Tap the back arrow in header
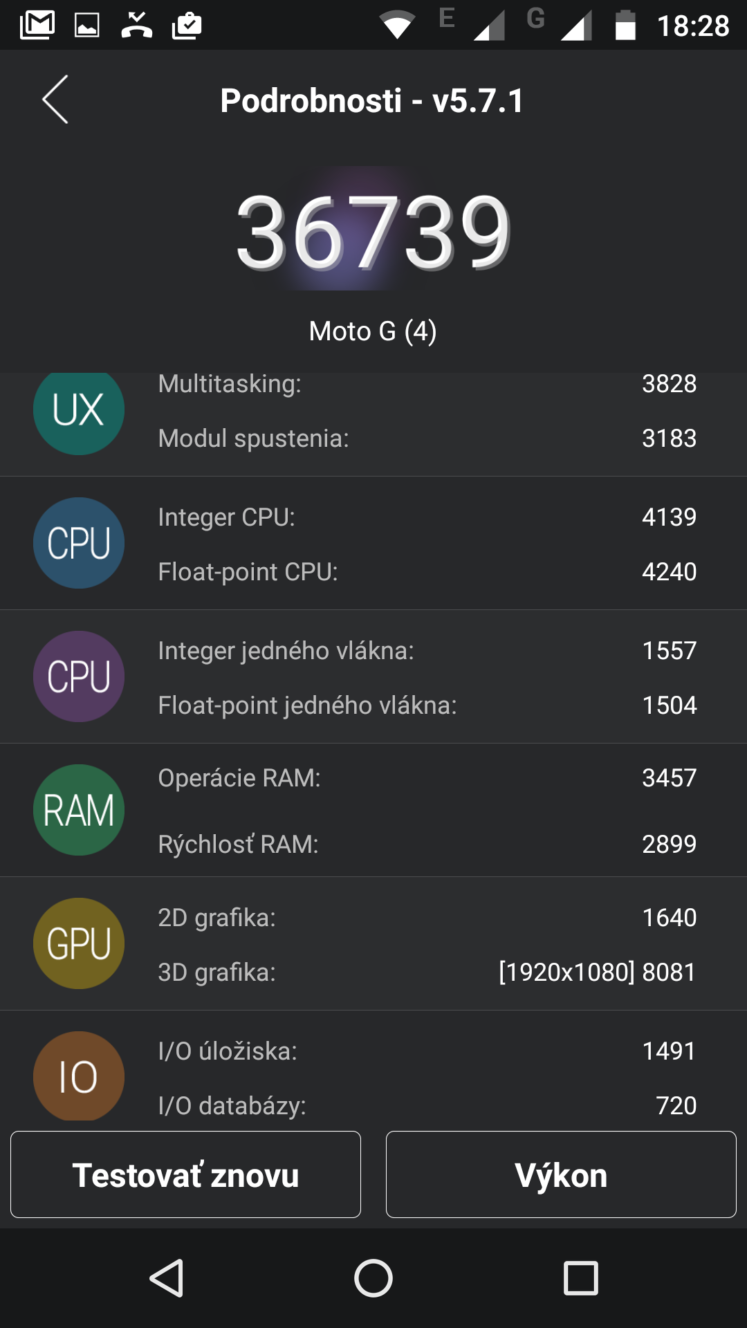 [x=55, y=100]
